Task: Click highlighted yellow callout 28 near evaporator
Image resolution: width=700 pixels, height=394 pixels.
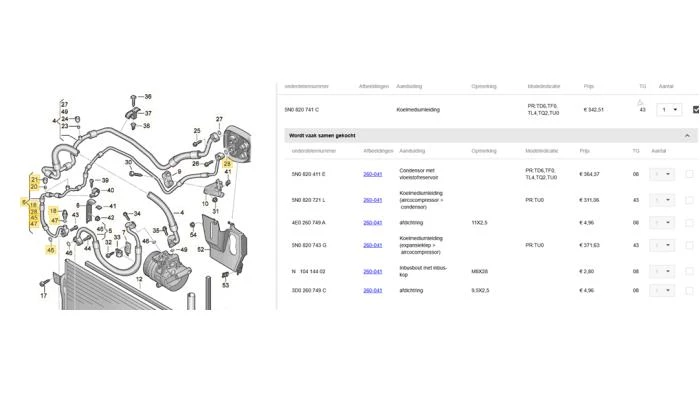Action: (x=227, y=164)
